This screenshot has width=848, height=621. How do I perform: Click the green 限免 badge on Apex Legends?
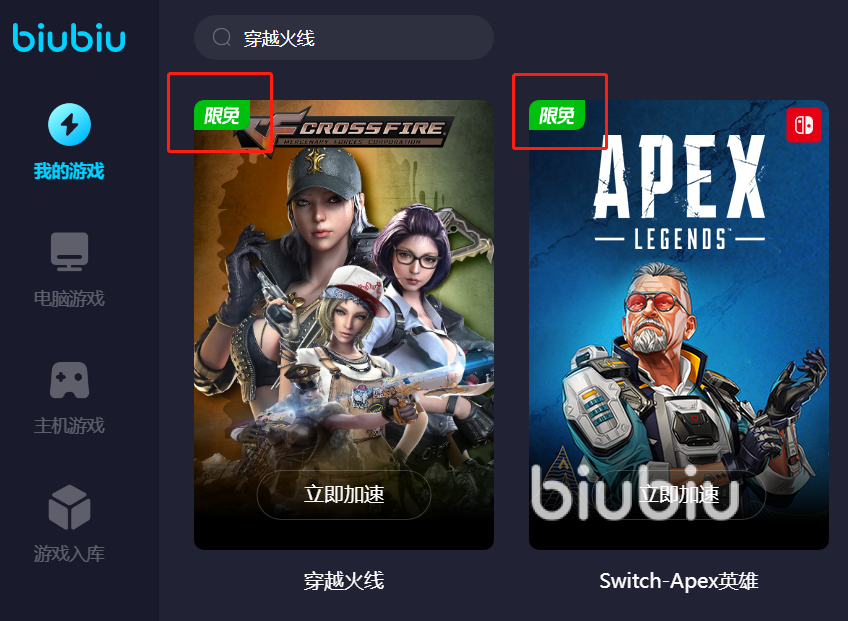[x=556, y=115]
